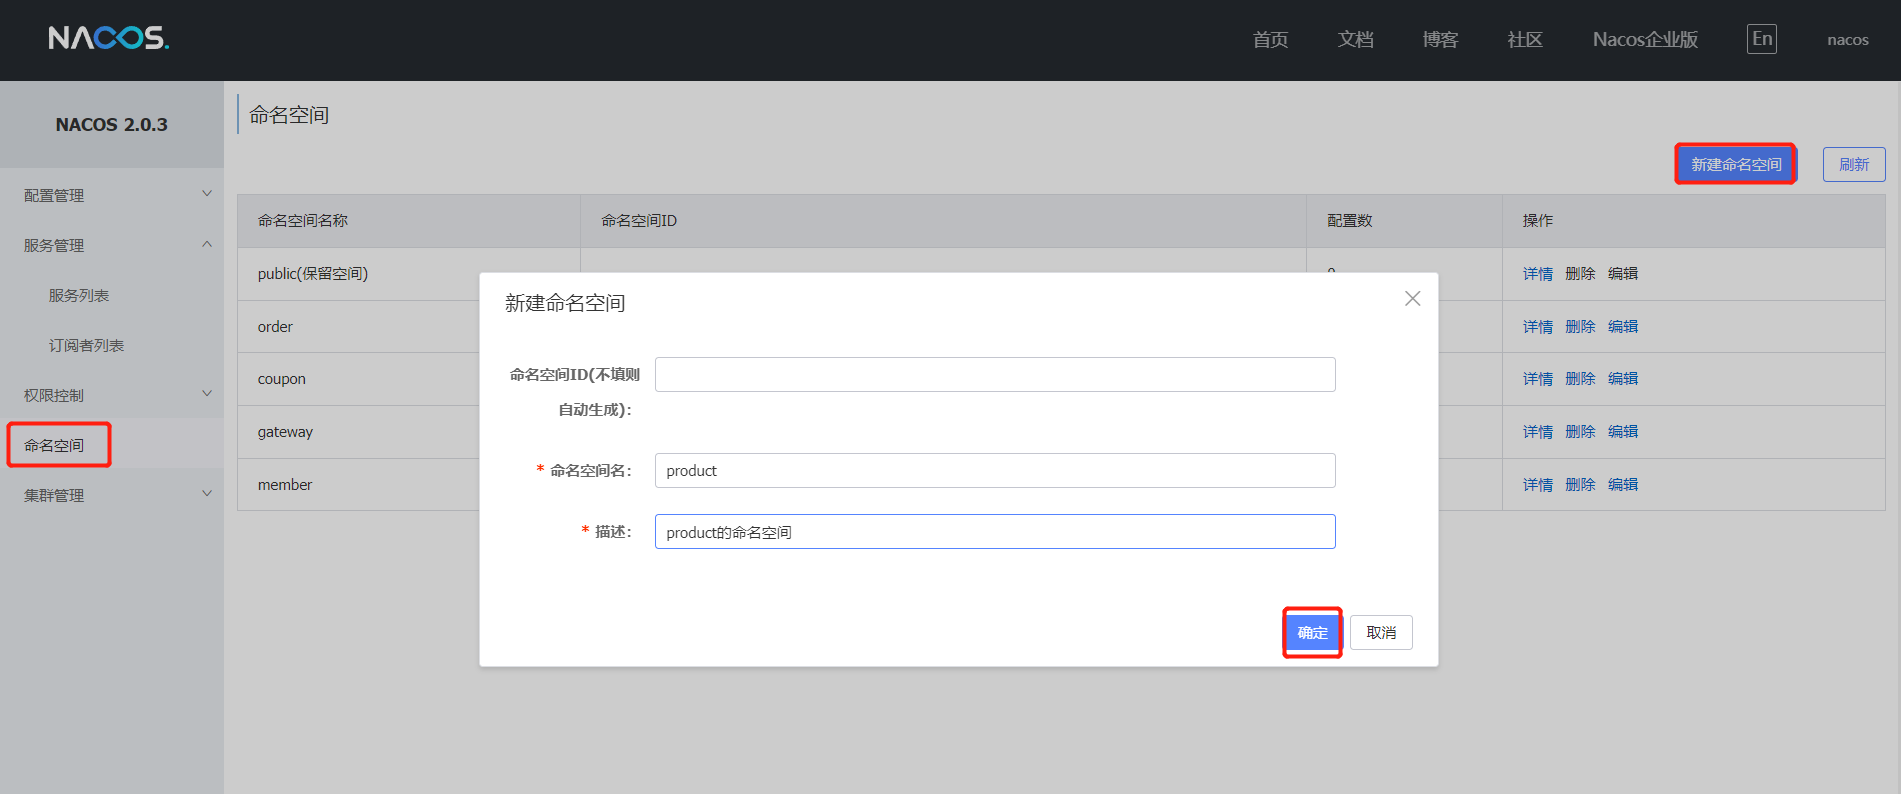Expand the 集群管理 menu
Screen dimensions: 1901x794
tap(112, 495)
